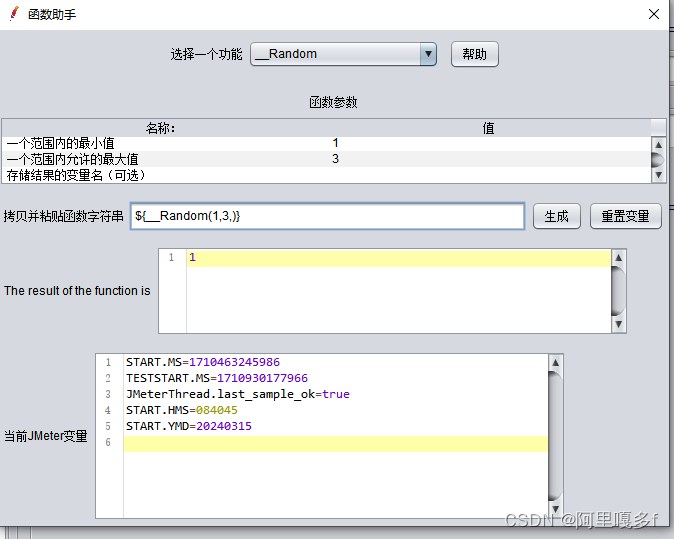This screenshot has height=539, width=674.
Task: Click JMeter variables scrollbar thumb
Action: tap(555, 436)
